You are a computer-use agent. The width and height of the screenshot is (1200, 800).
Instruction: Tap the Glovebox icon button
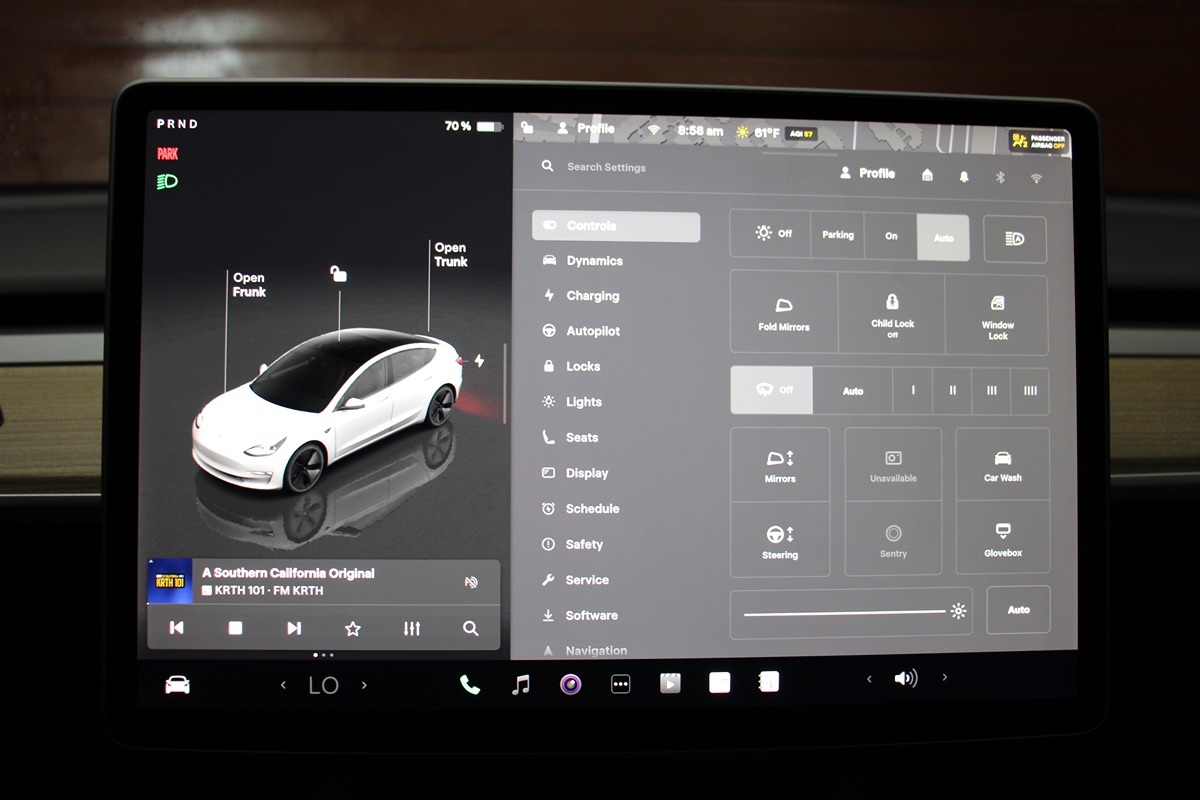click(x=1002, y=539)
